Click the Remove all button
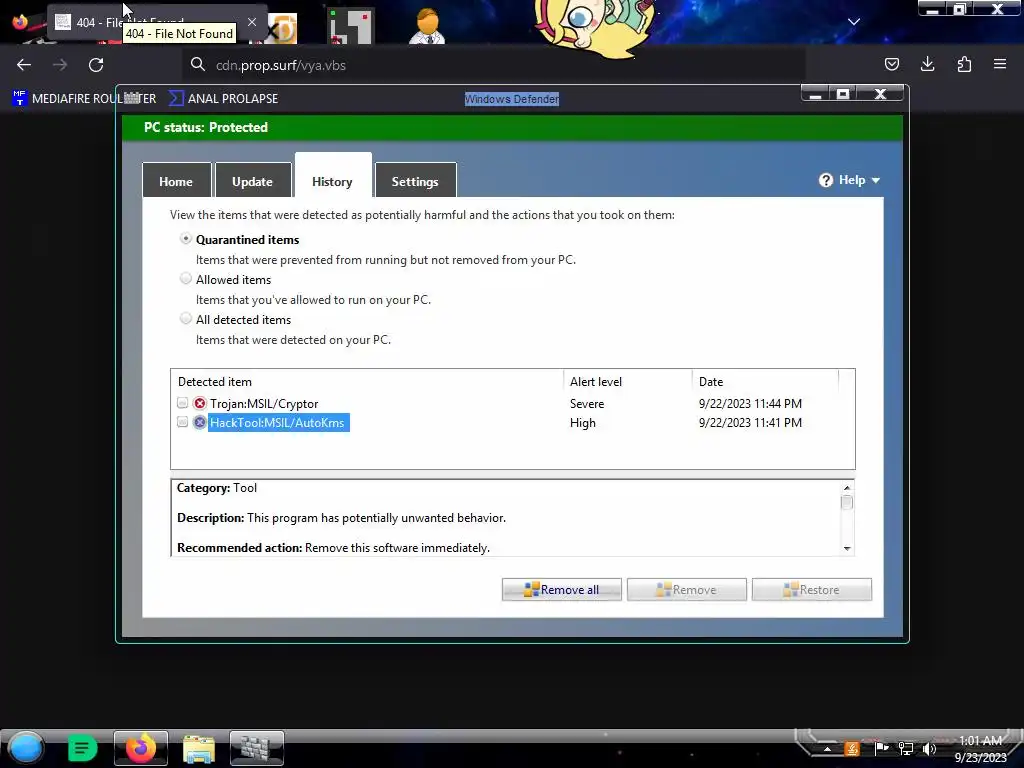 click(562, 590)
